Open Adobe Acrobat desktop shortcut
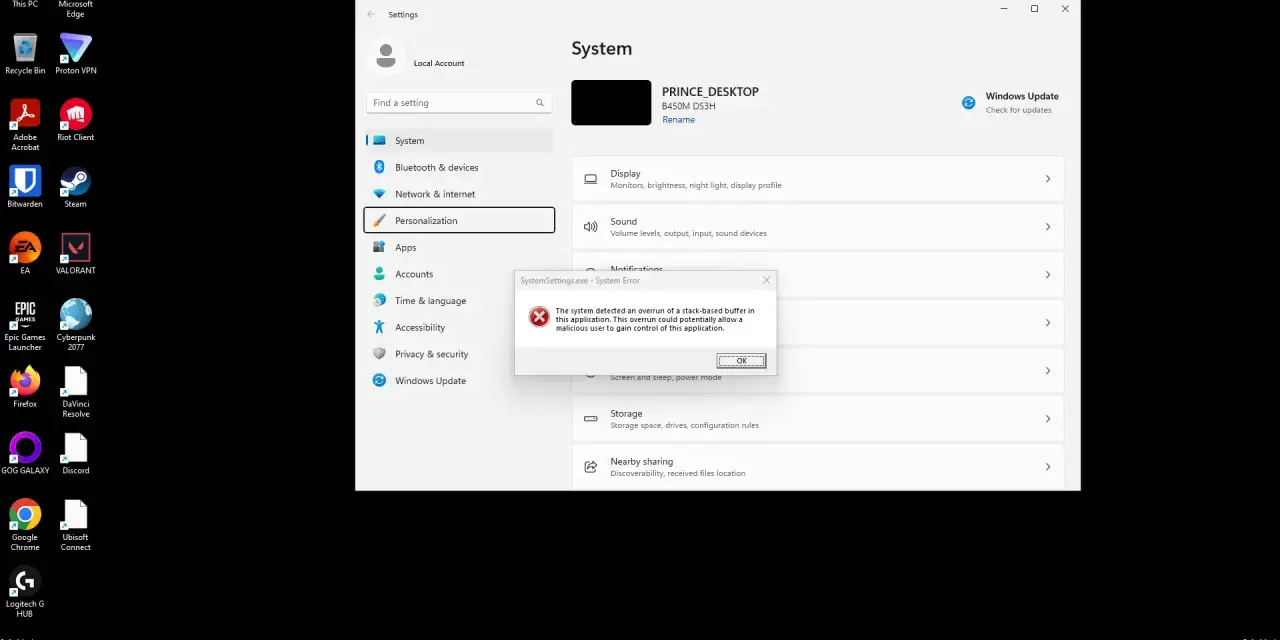This screenshot has width=1280, height=640. tap(25, 125)
